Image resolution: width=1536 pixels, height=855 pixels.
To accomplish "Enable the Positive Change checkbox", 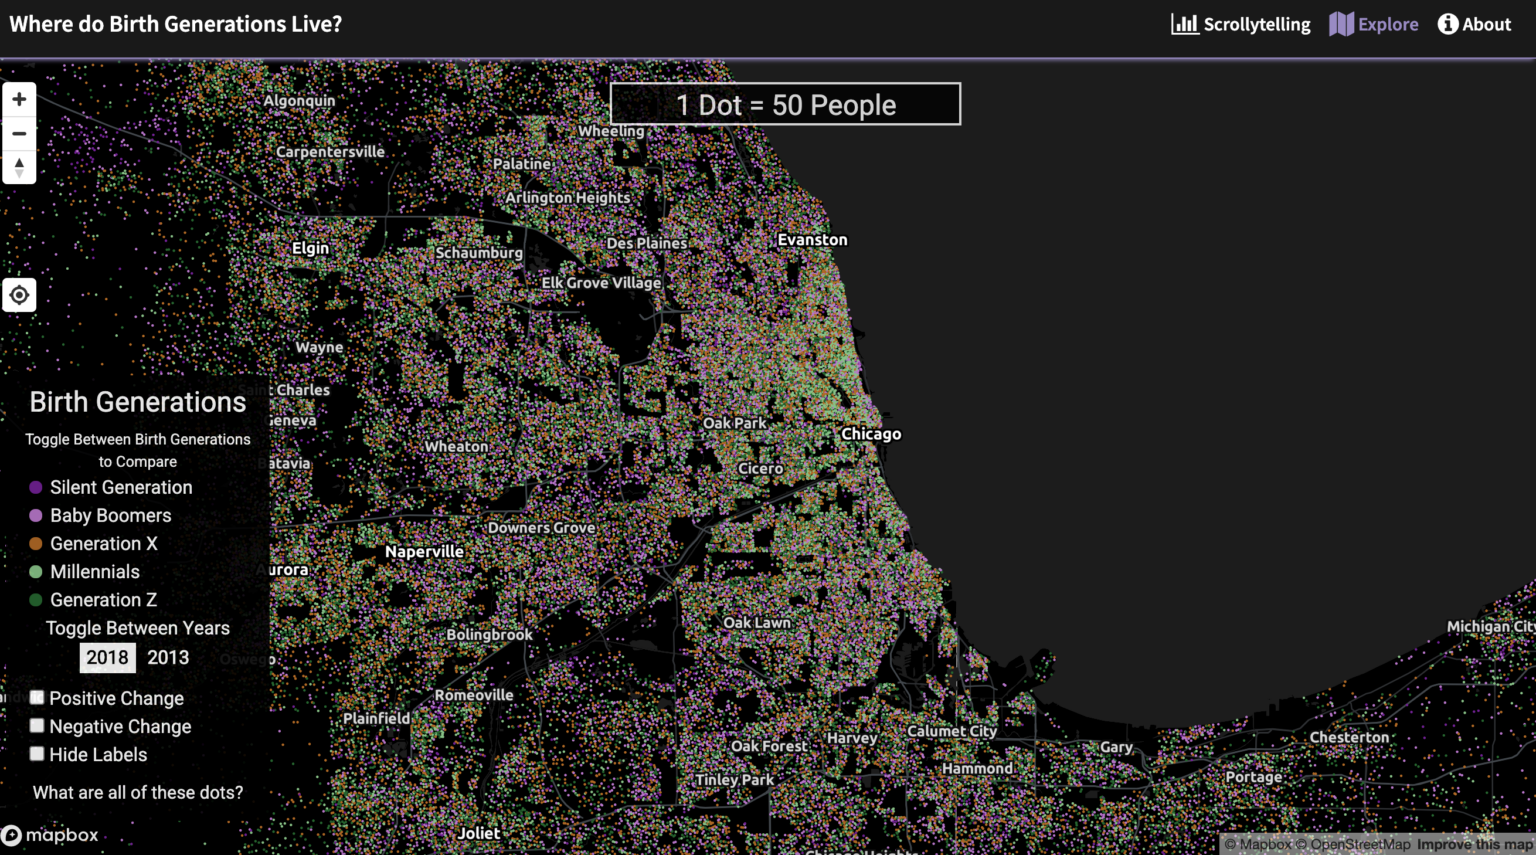I will point(37,696).
